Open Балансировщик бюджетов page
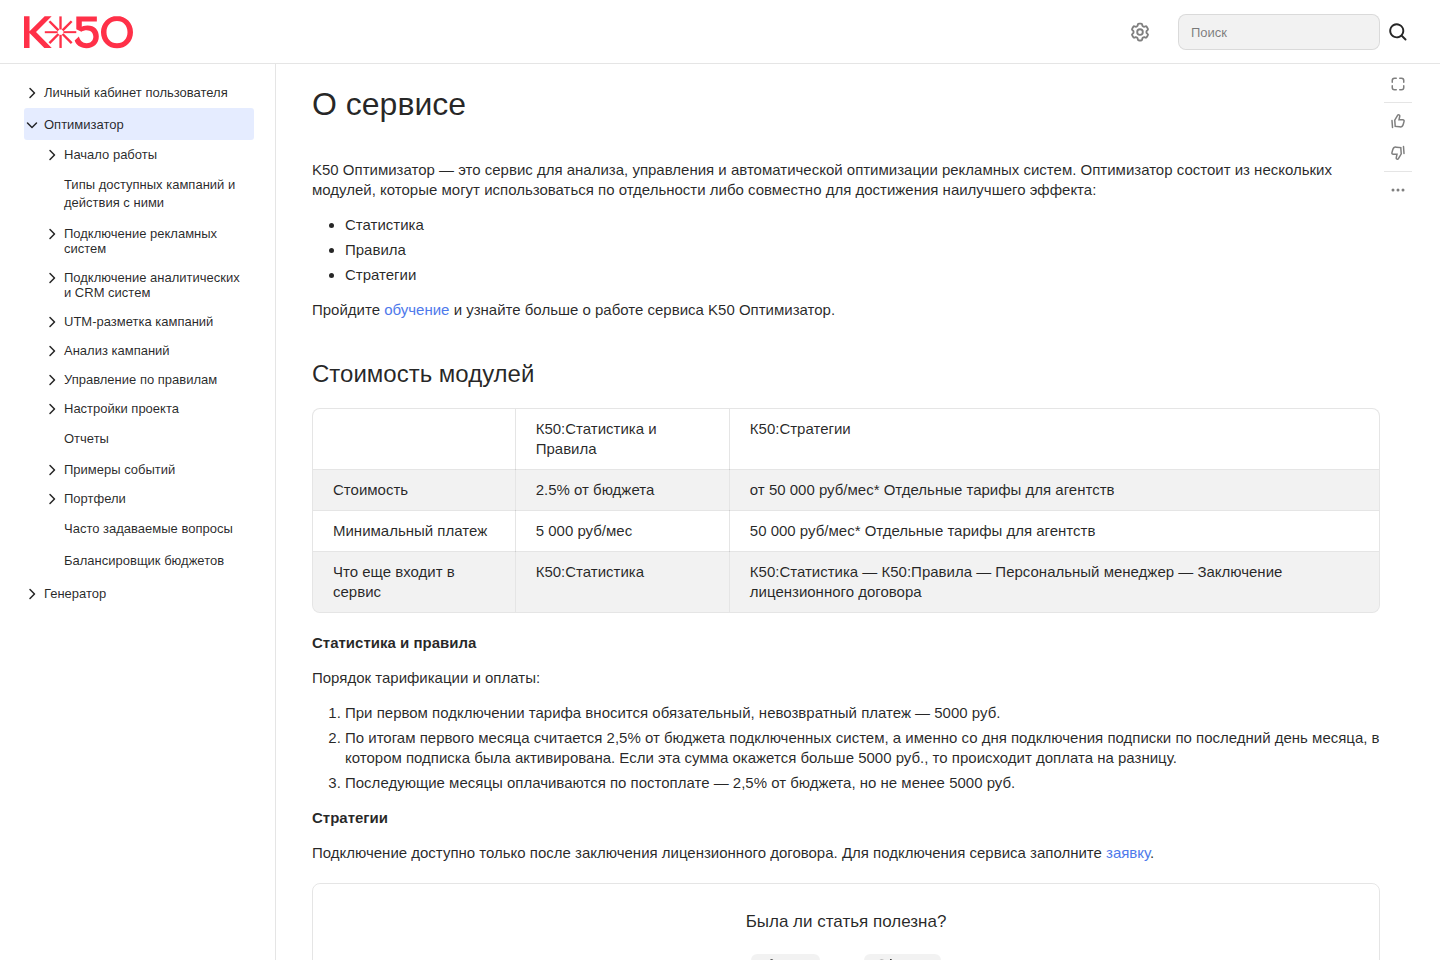The width and height of the screenshot is (1440, 960). pyautogui.click(x=144, y=561)
